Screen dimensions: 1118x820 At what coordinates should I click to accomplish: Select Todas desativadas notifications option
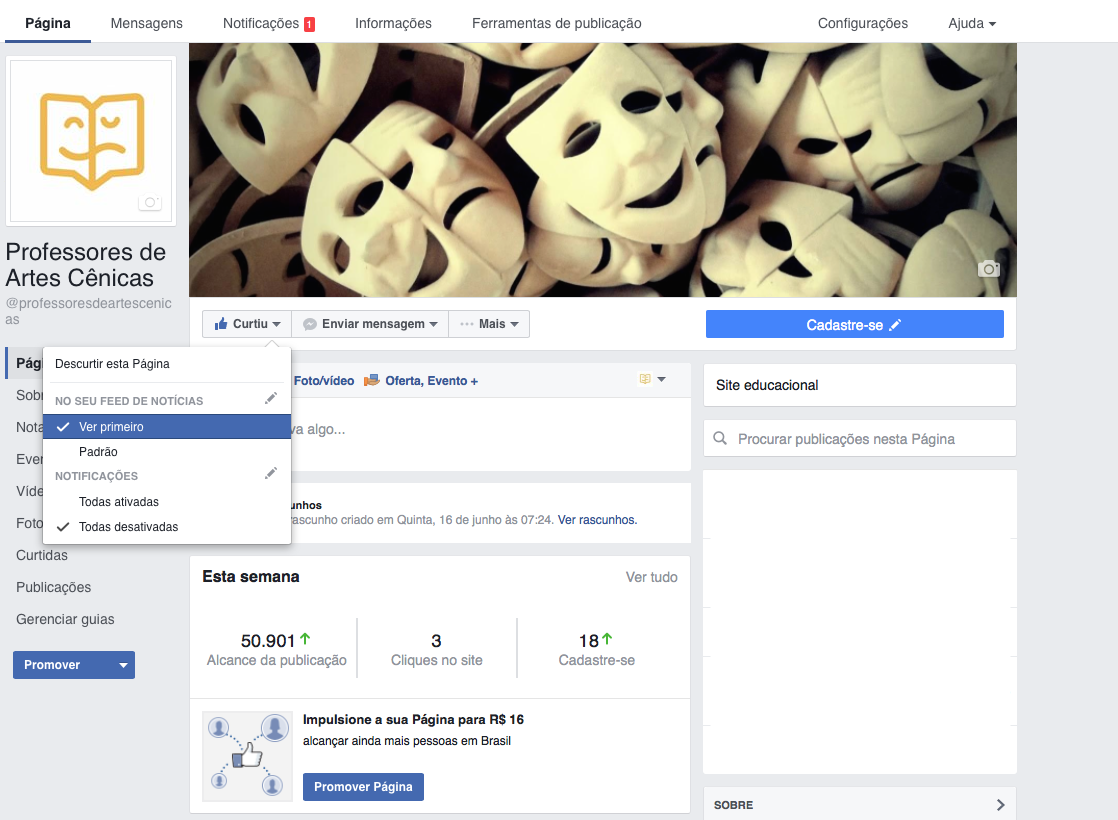coord(167,526)
